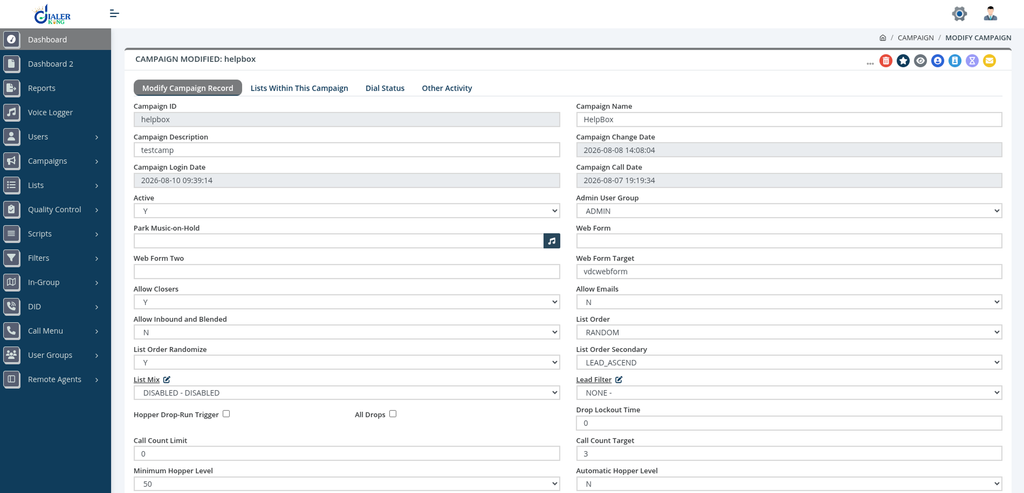Screen dimensions: 1024x493
Task: Click the Quality Control clipboard icon
Action: click(x=11, y=210)
